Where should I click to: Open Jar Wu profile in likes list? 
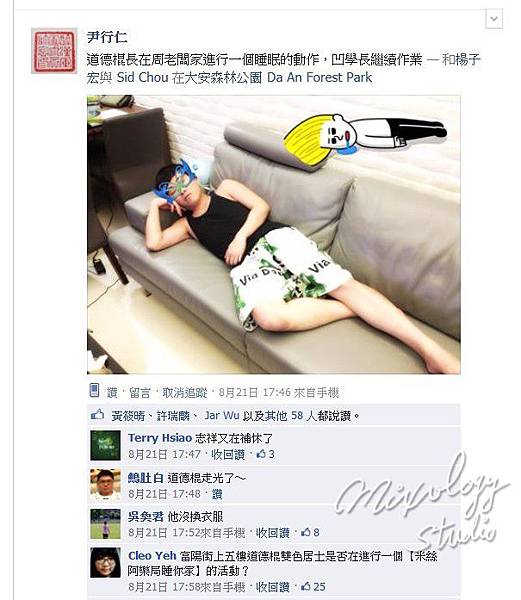[x=222, y=416]
